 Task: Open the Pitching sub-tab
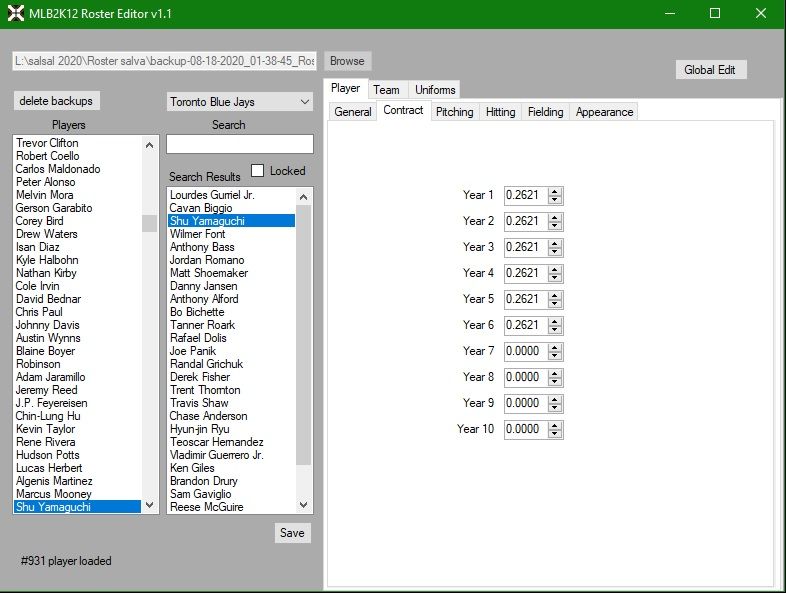[455, 112]
